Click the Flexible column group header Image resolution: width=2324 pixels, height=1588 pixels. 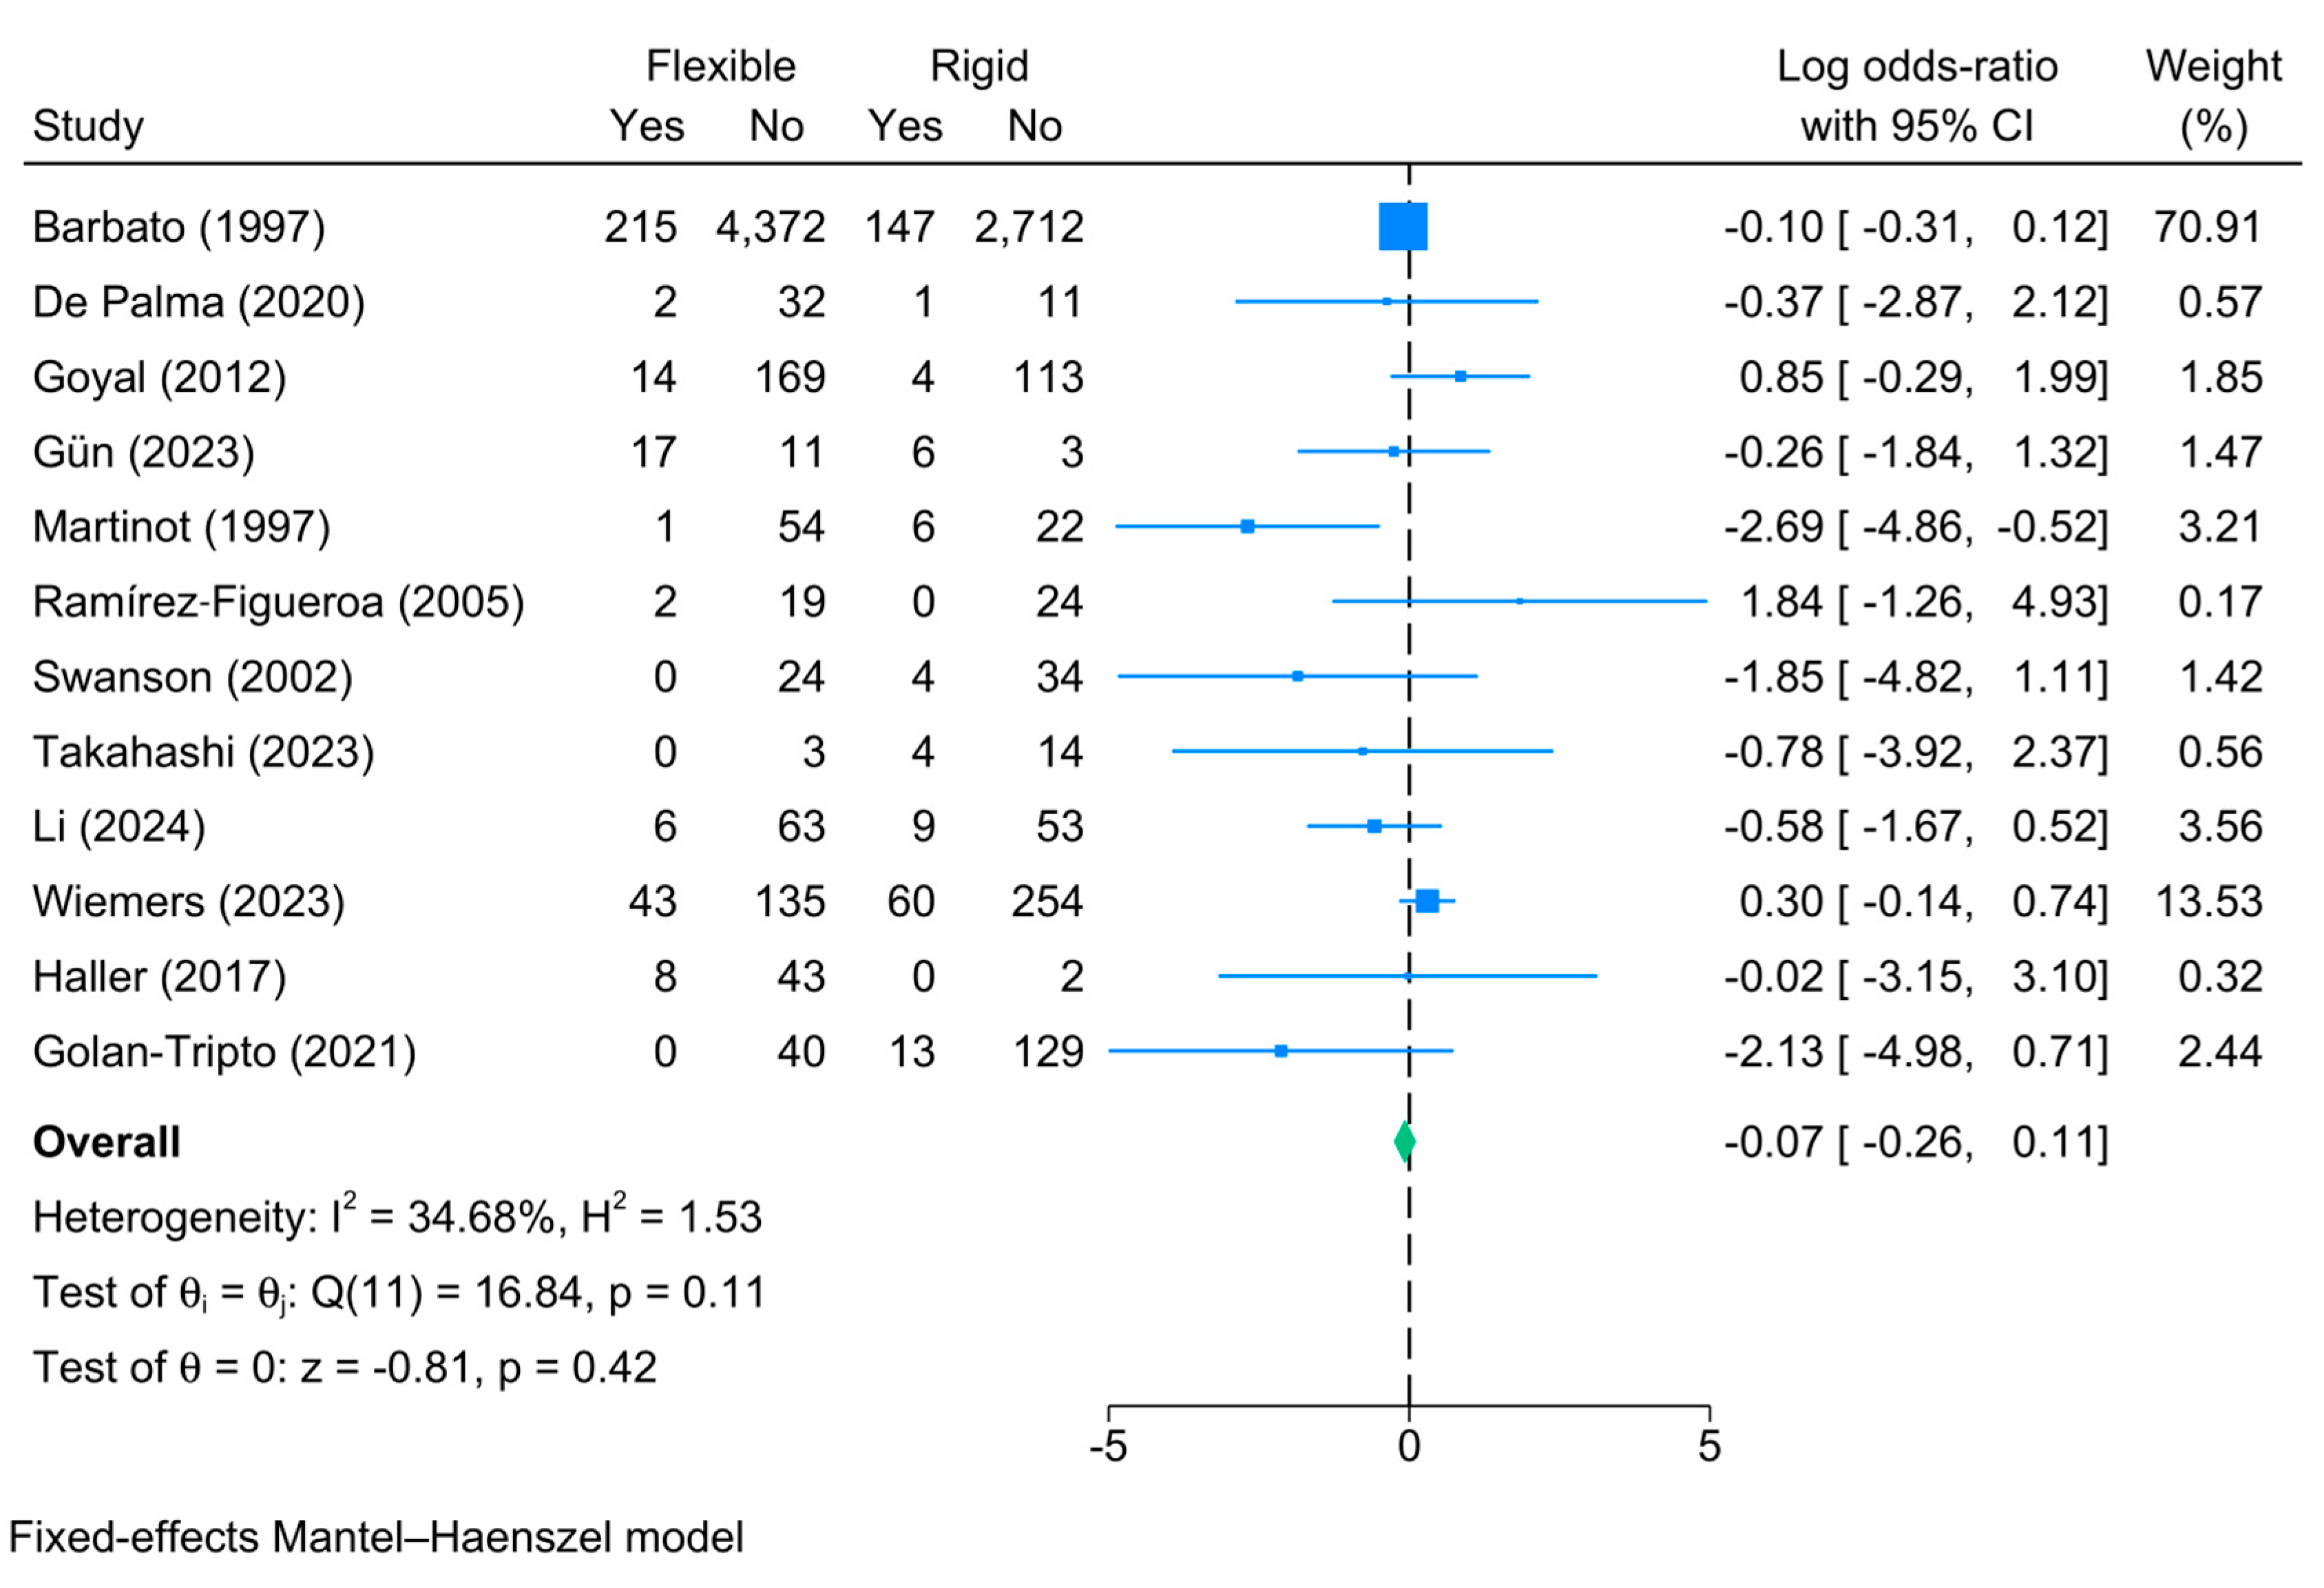pos(720,67)
